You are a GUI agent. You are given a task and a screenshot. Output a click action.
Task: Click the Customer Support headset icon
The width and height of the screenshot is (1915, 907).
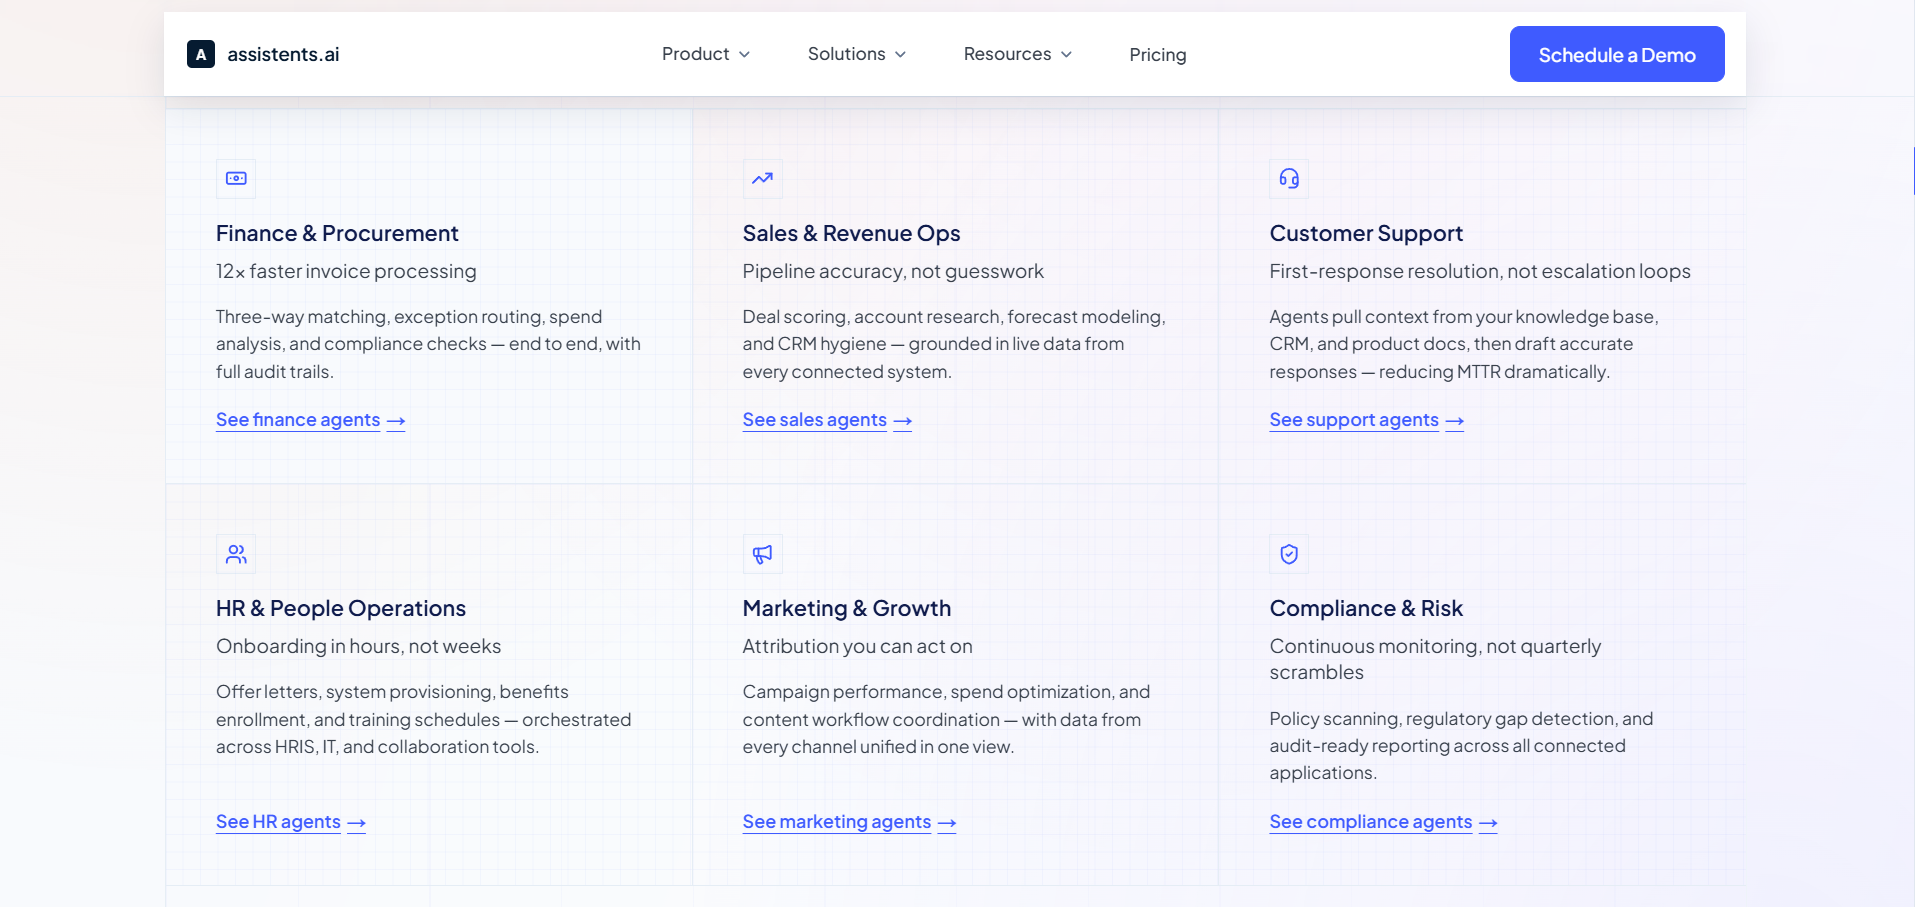[1289, 179]
